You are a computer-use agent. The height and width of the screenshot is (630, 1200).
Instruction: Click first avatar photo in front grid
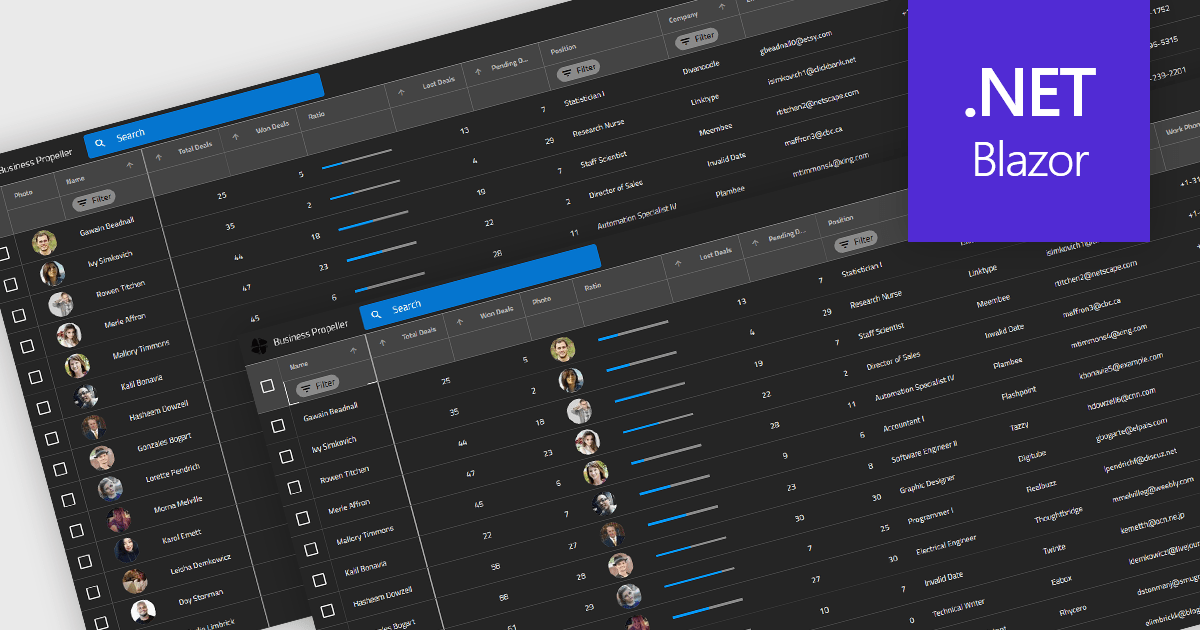pos(562,349)
